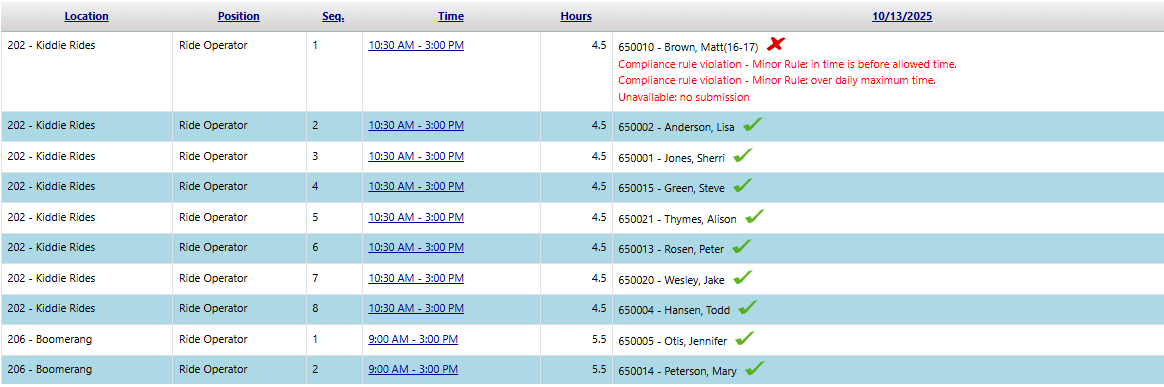Click the 5.5 hours value in Peterson, Mary's row

(599, 369)
